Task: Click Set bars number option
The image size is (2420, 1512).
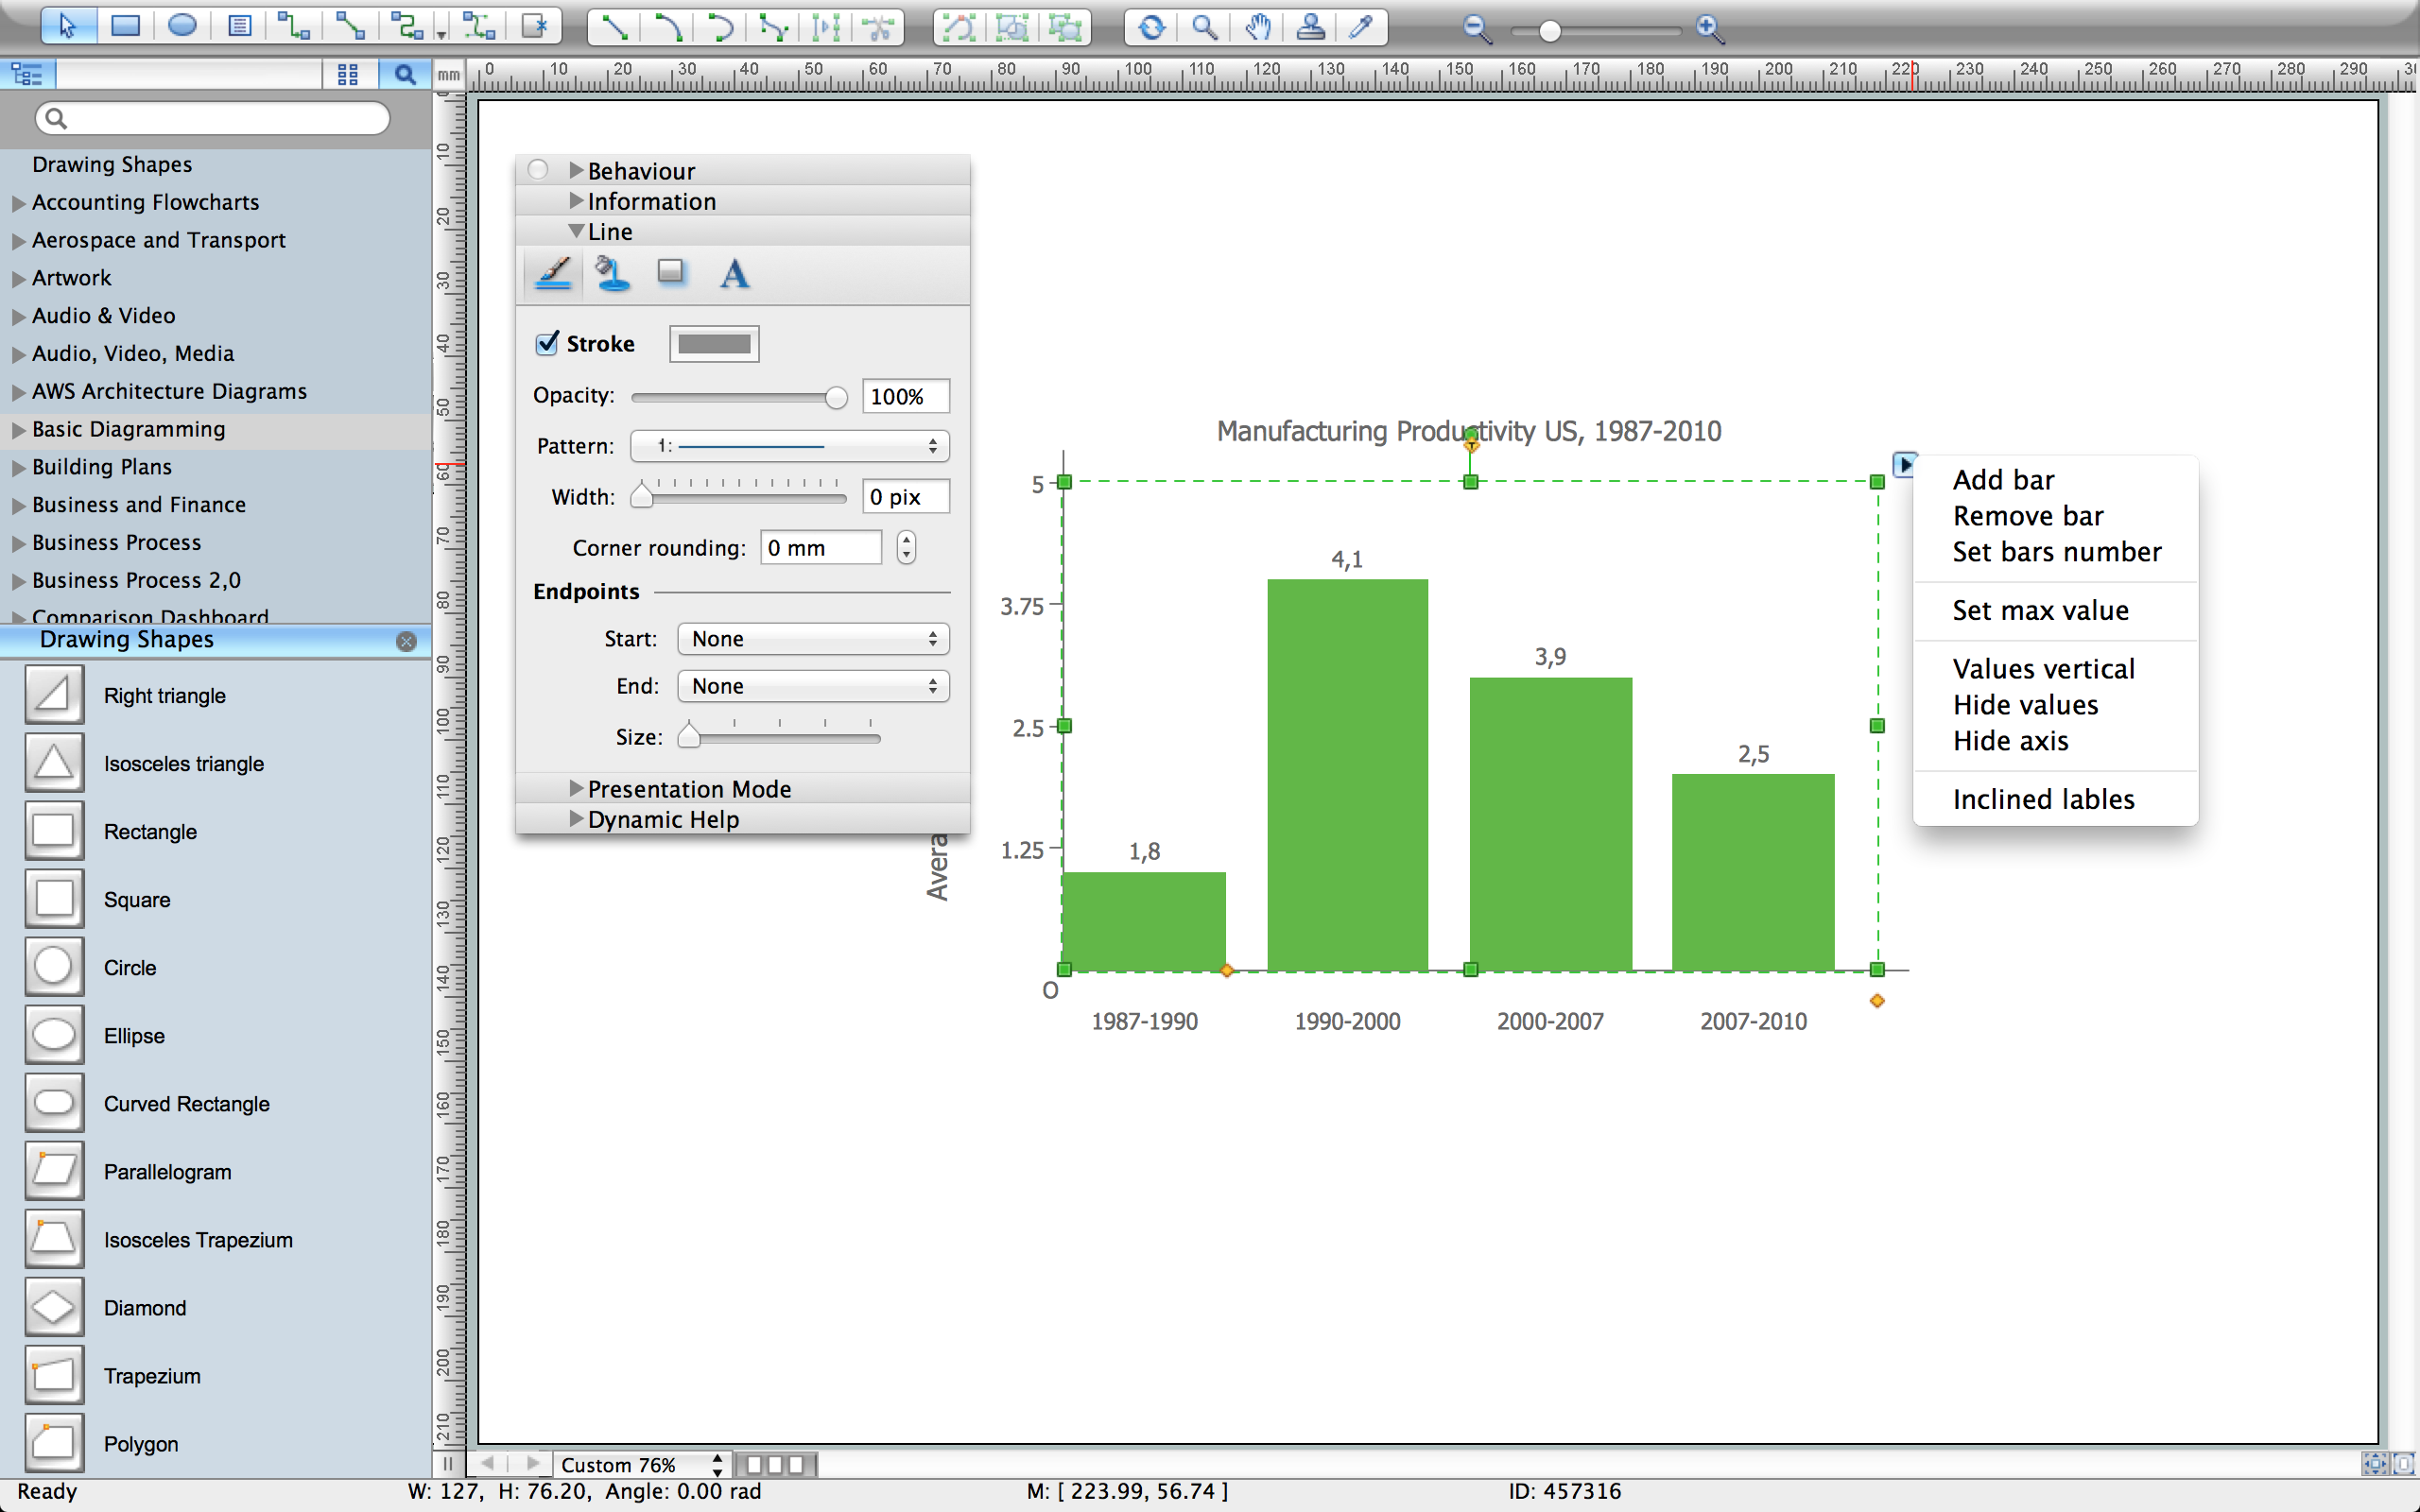Action: (2056, 550)
